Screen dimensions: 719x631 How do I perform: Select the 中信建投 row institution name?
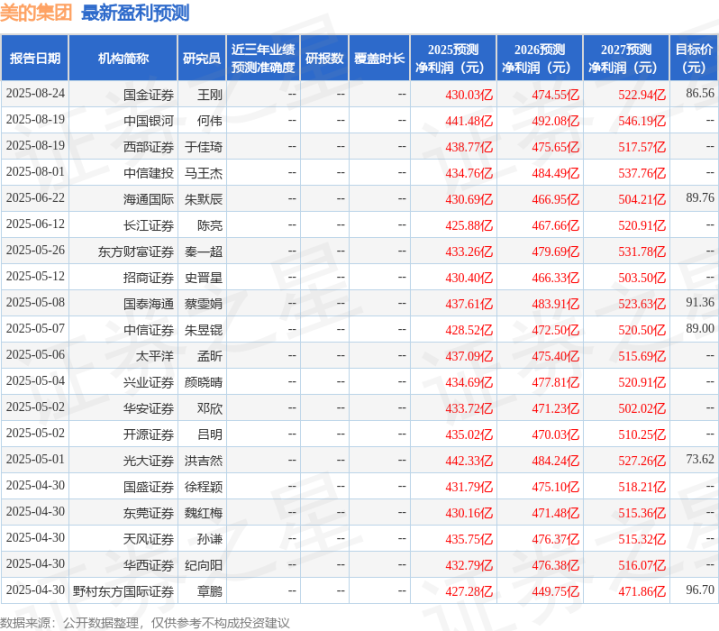pyautogui.click(x=148, y=173)
